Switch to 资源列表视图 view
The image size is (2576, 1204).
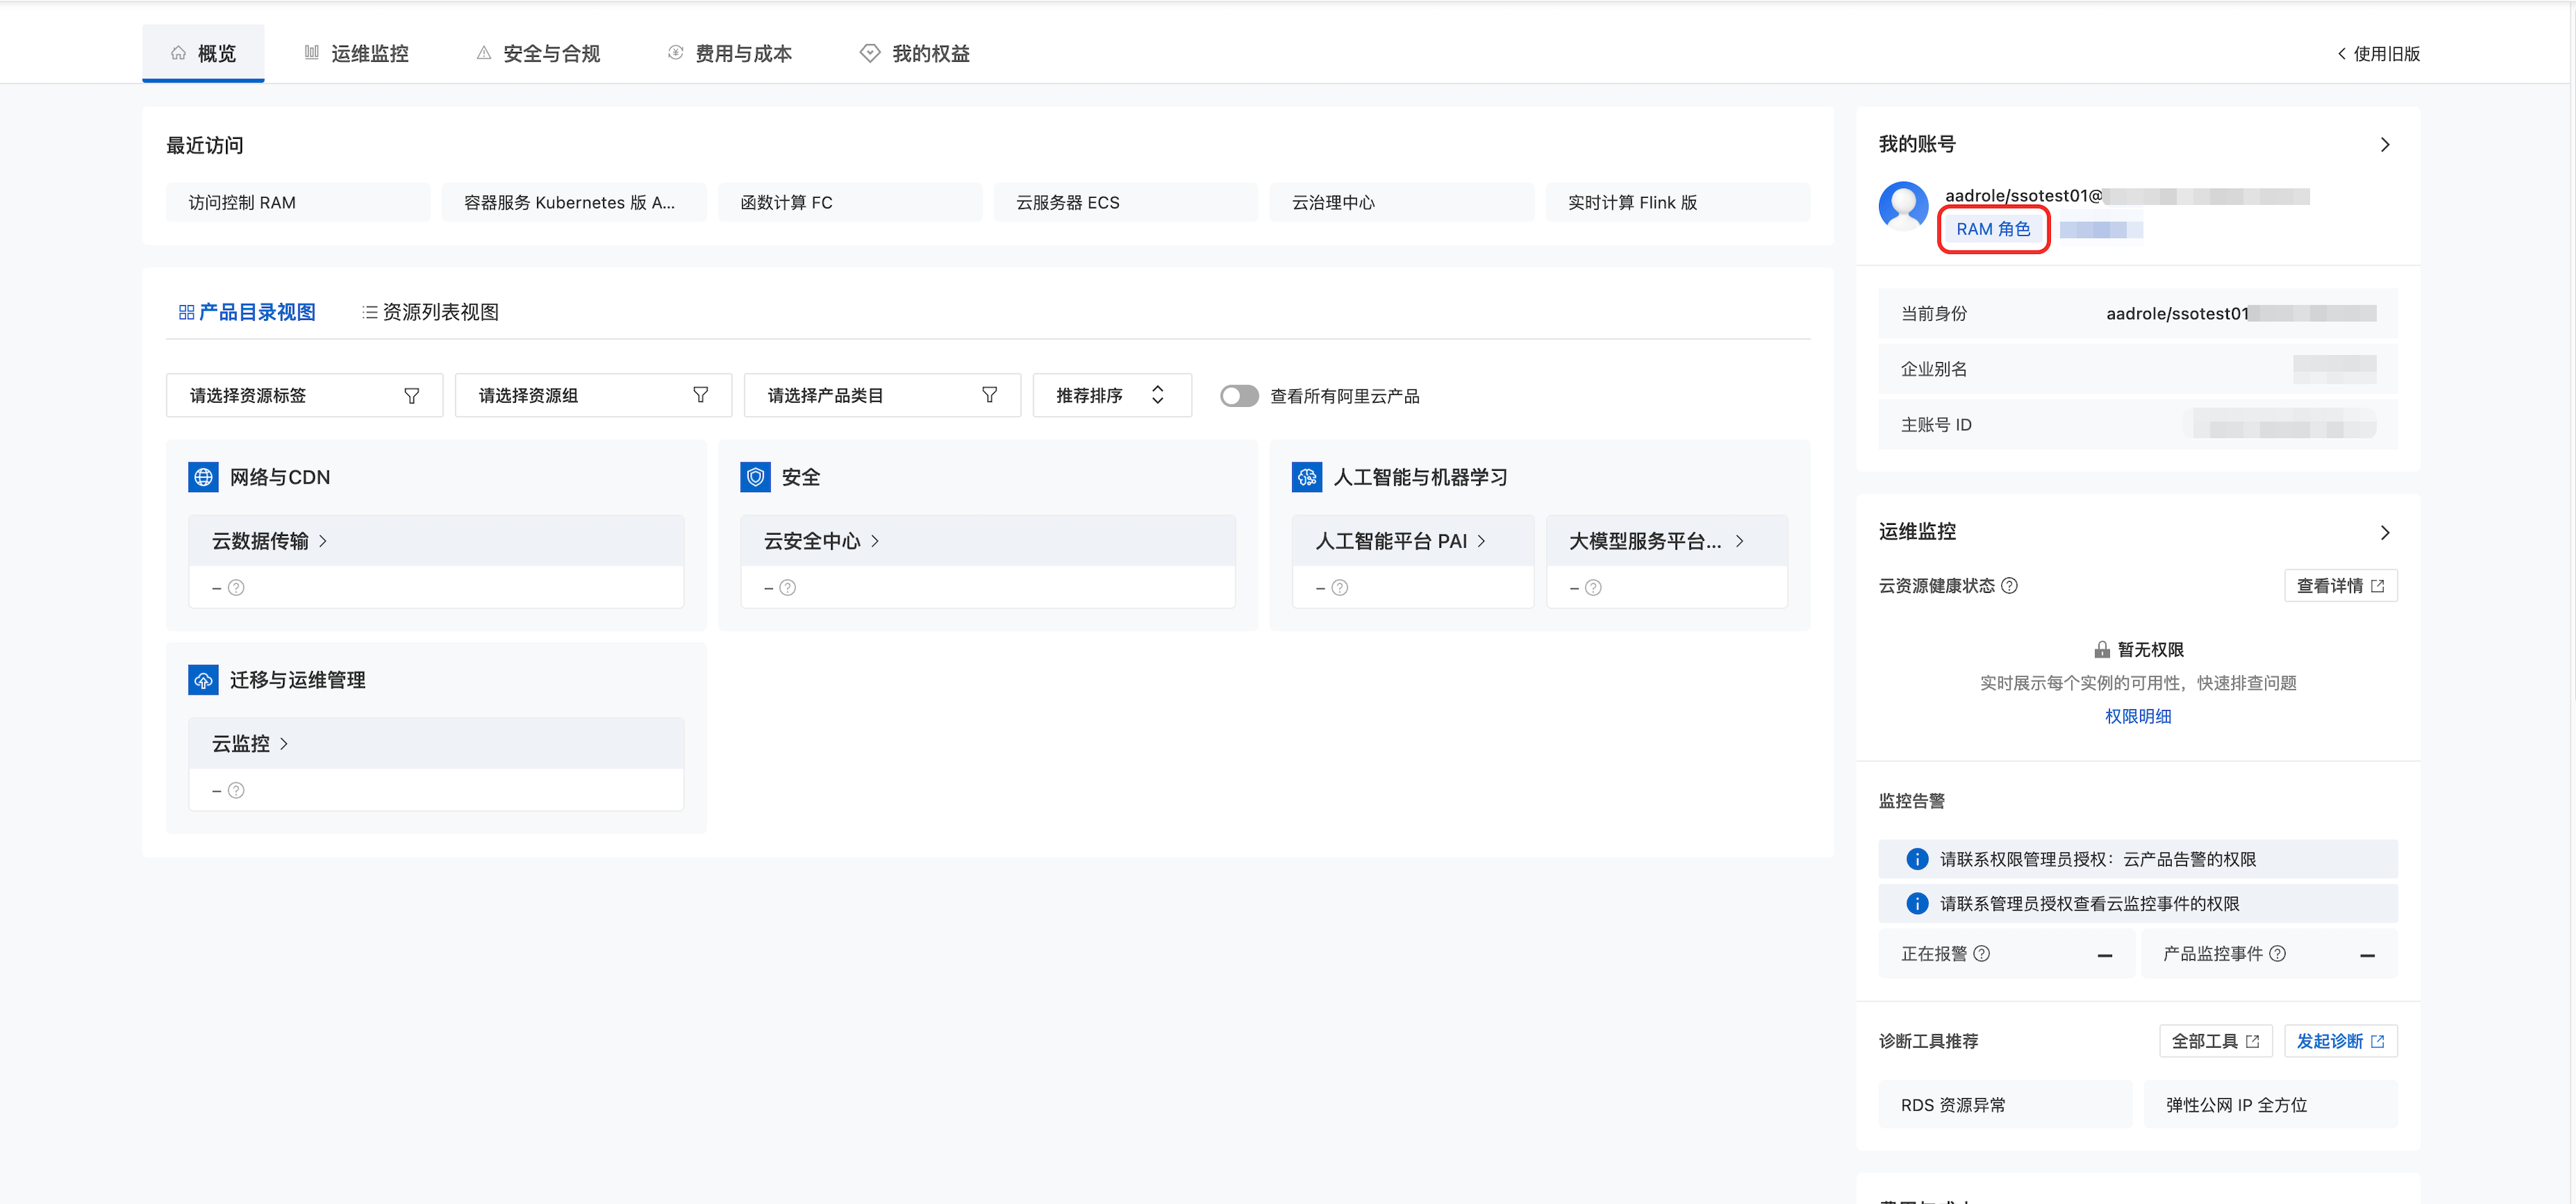pyautogui.click(x=430, y=312)
